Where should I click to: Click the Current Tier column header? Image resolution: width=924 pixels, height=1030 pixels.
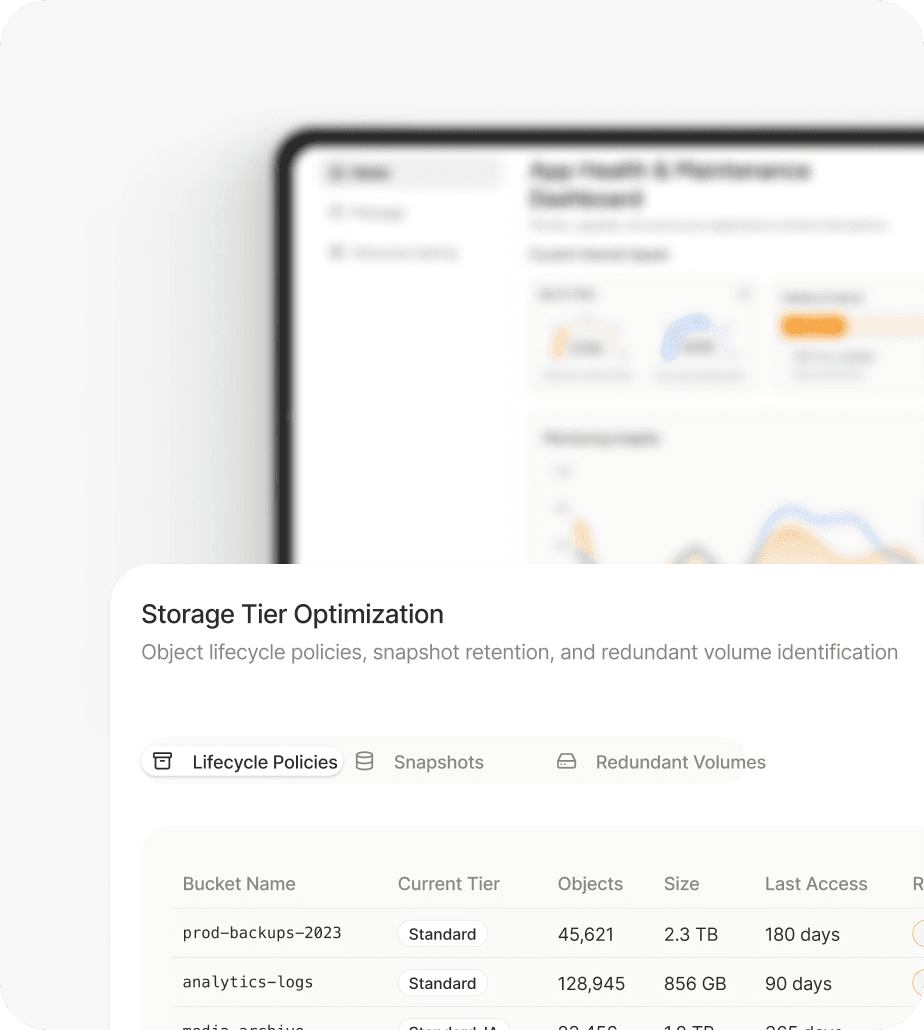[x=449, y=884]
